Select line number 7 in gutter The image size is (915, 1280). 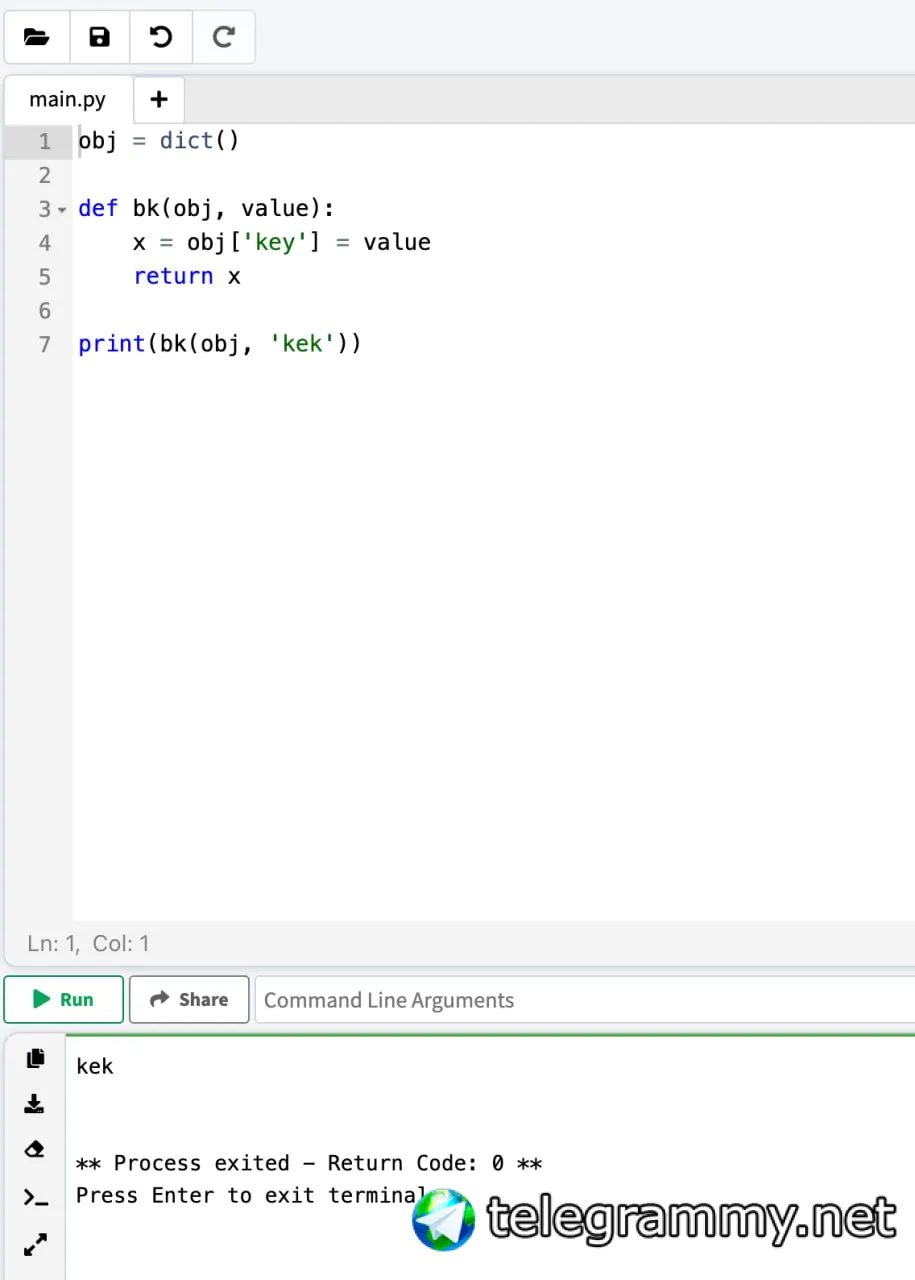pyautogui.click(x=44, y=345)
